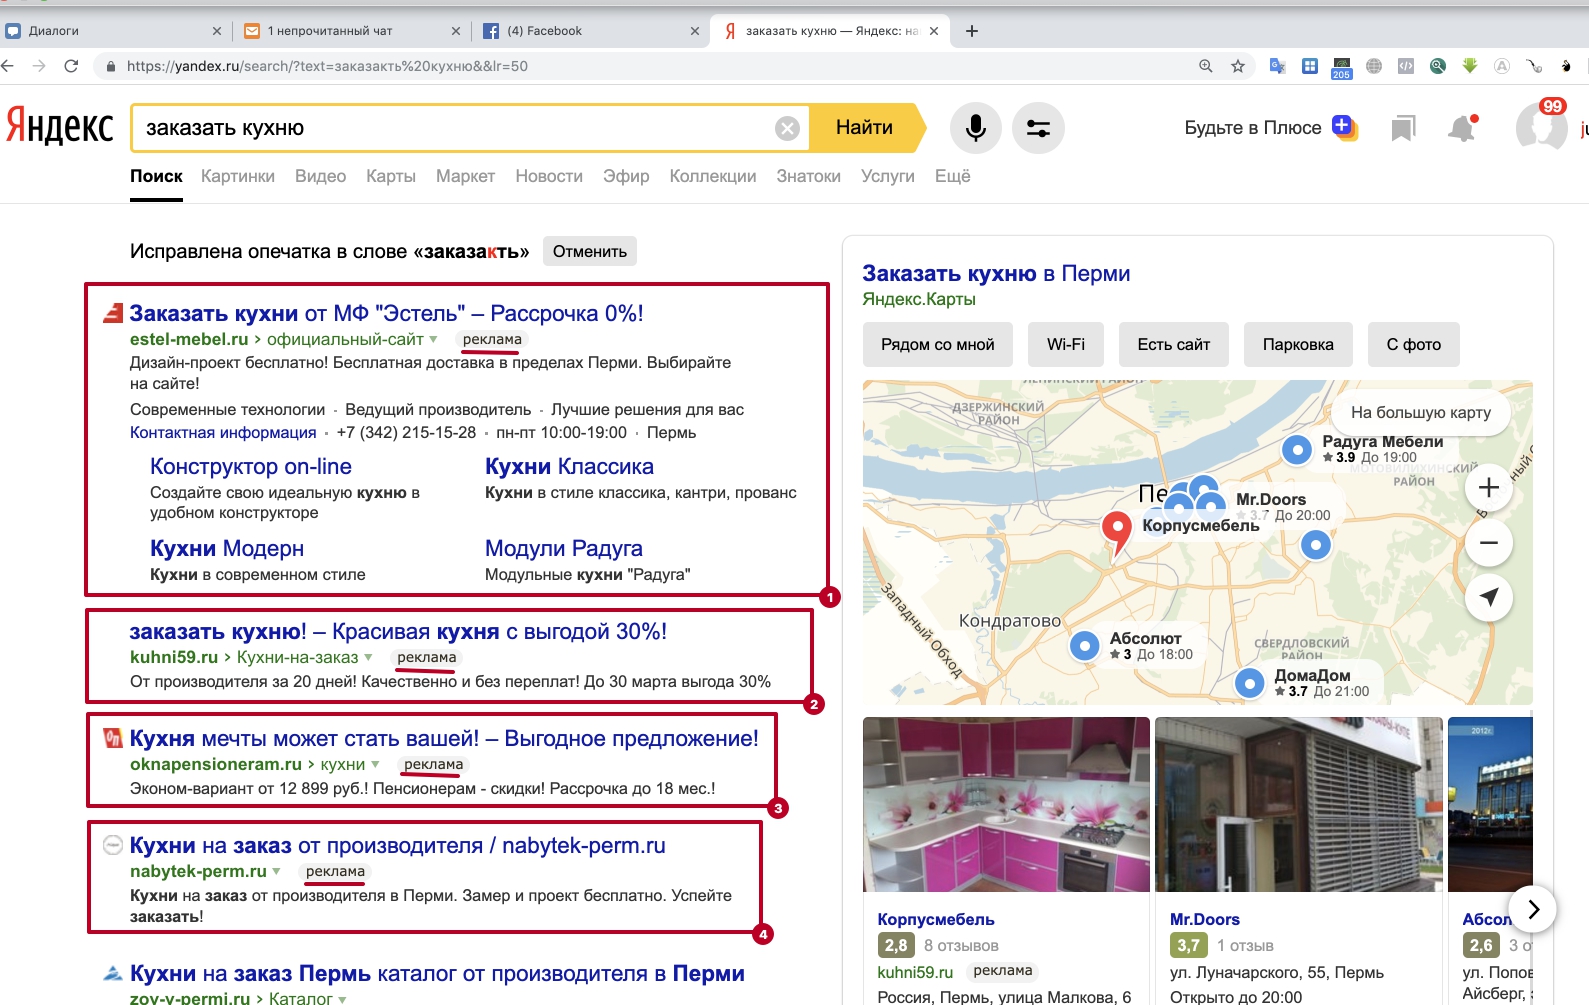
Task: Click the microphone voice search icon
Action: (975, 128)
